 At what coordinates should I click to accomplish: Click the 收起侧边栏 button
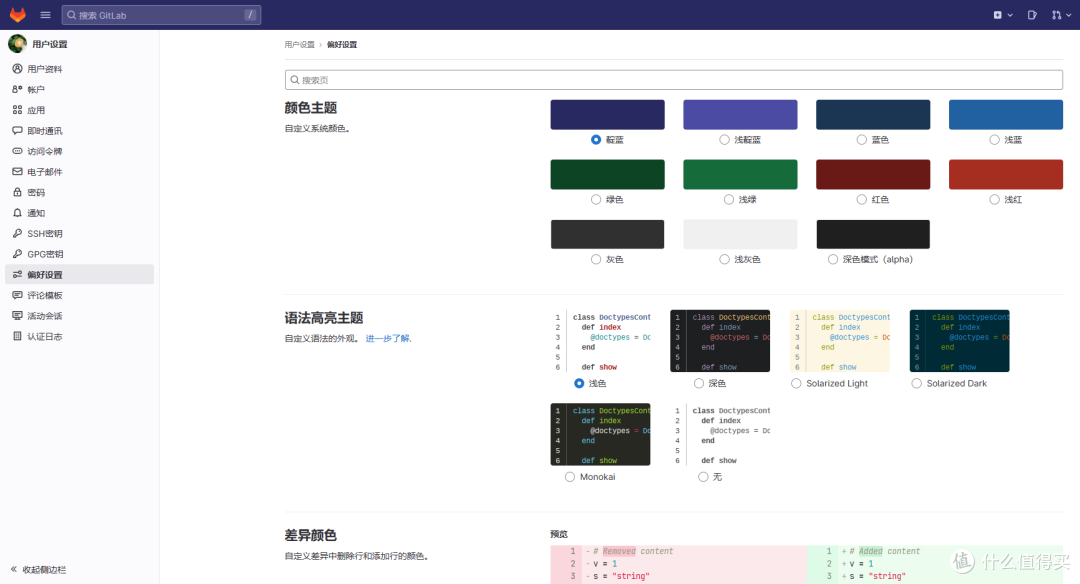[39, 570]
